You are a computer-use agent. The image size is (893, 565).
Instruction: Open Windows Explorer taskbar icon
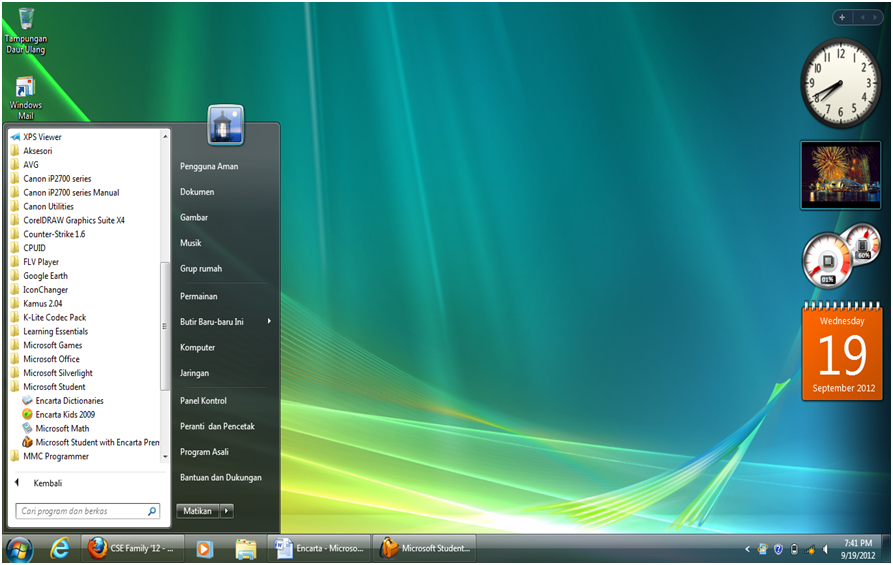(x=246, y=548)
